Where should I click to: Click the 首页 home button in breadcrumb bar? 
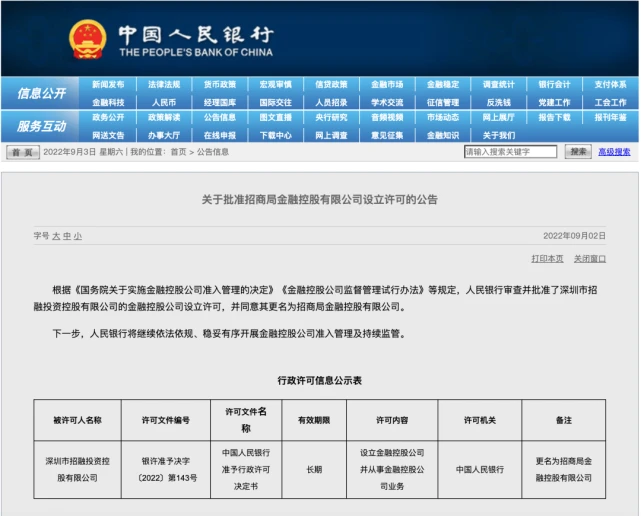tap(22, 152)
